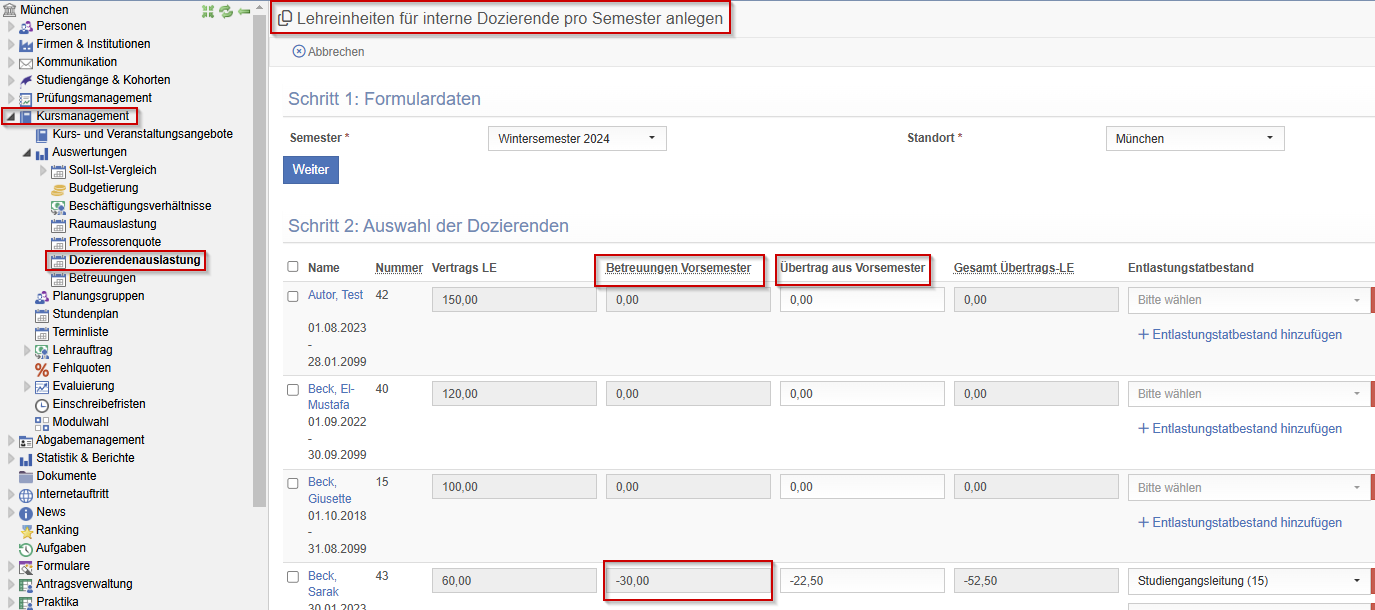1375x610 pixels.
Task: Open Stundenplan in the navigation tree
Action: click(85, 314)
